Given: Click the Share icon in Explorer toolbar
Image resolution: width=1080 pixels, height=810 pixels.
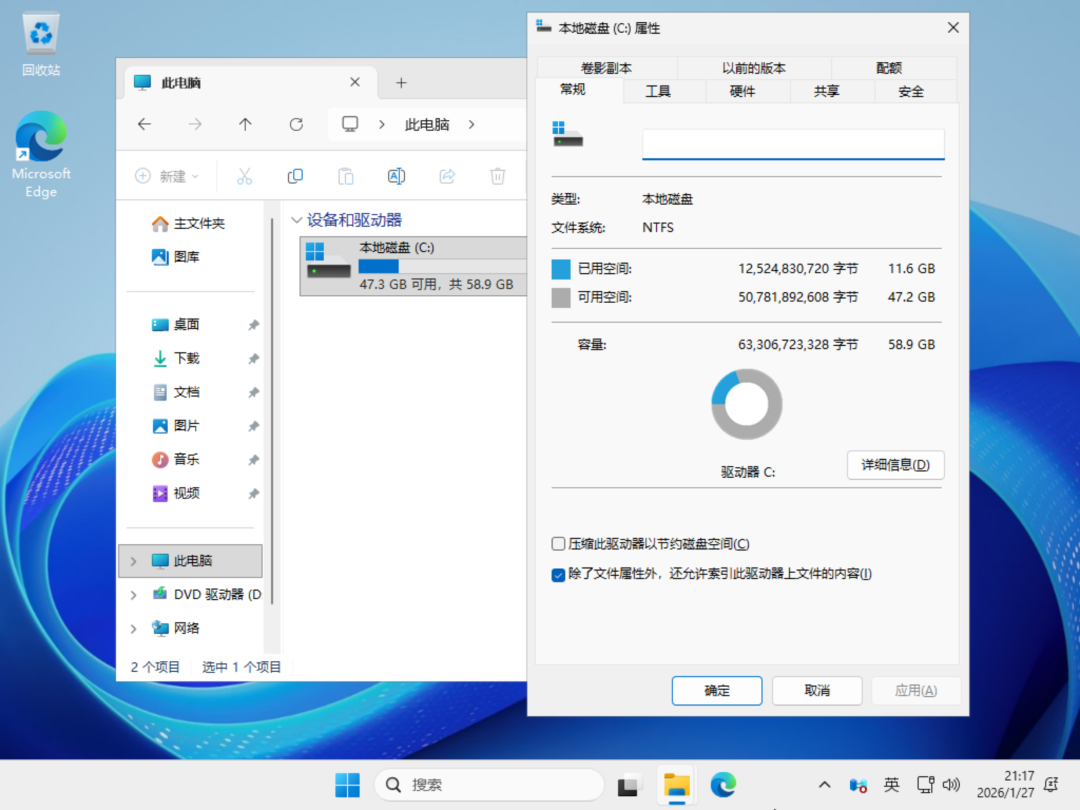Looking at the screenshot, I should 447,176.
